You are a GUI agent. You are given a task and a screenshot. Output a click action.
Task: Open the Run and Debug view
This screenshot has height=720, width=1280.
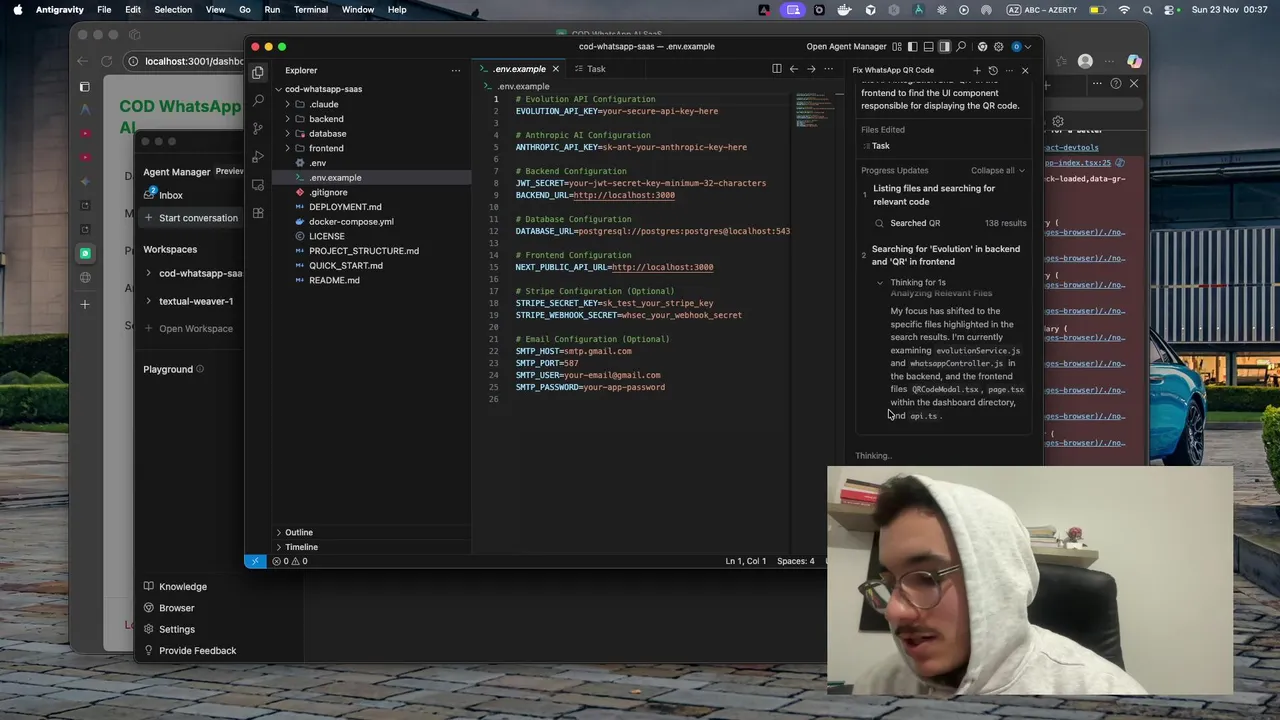258,157
